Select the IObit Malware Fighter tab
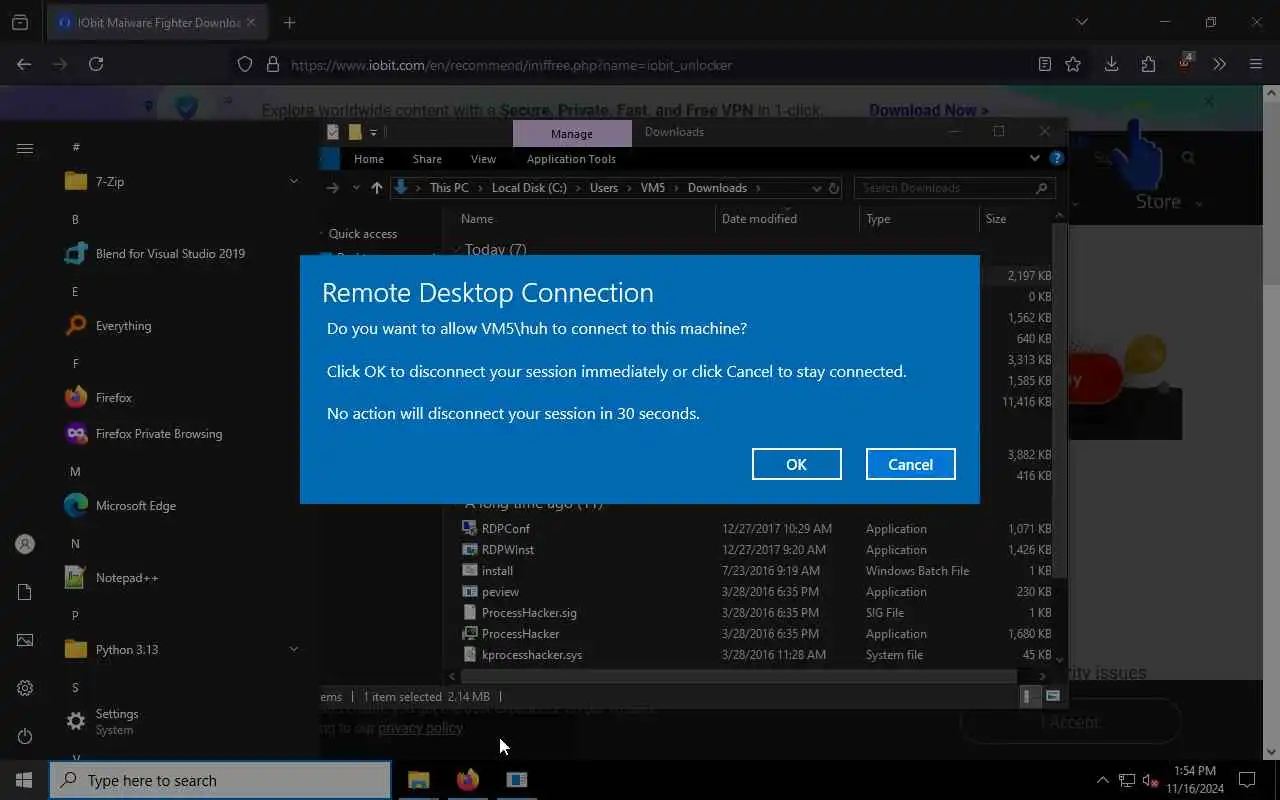Screen dimensions: 1280x800 (x=157, y=22)
